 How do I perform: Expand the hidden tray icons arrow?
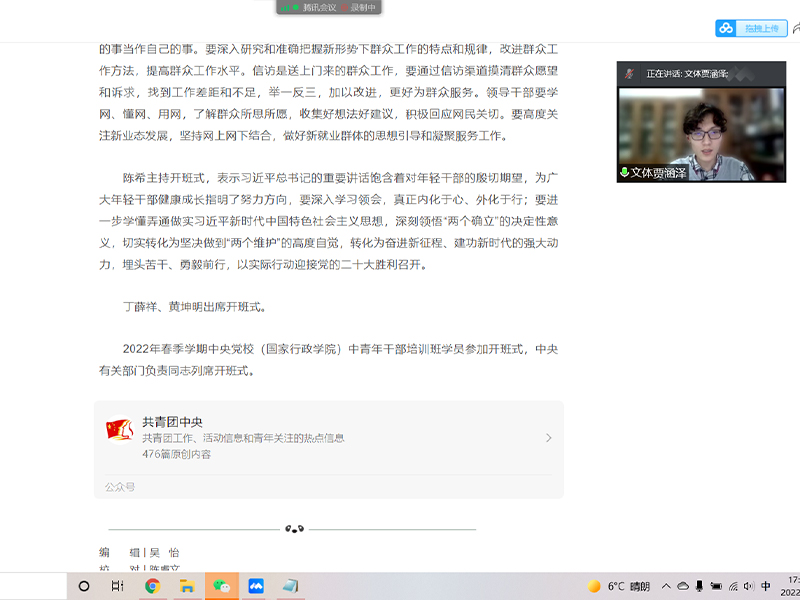coord(666,586)
